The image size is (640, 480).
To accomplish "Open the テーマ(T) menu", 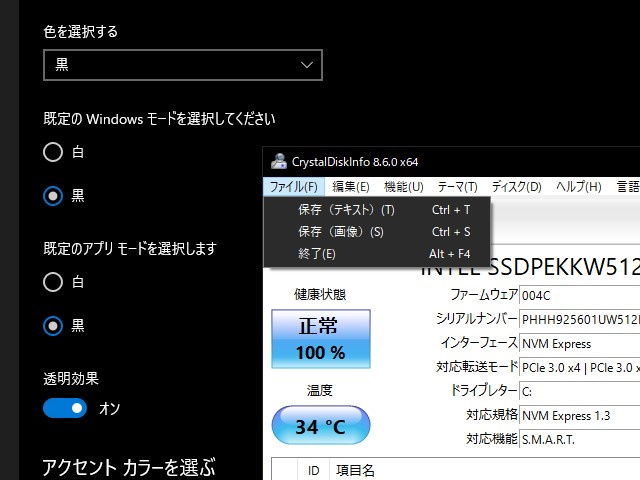I will tap(458, 187).
